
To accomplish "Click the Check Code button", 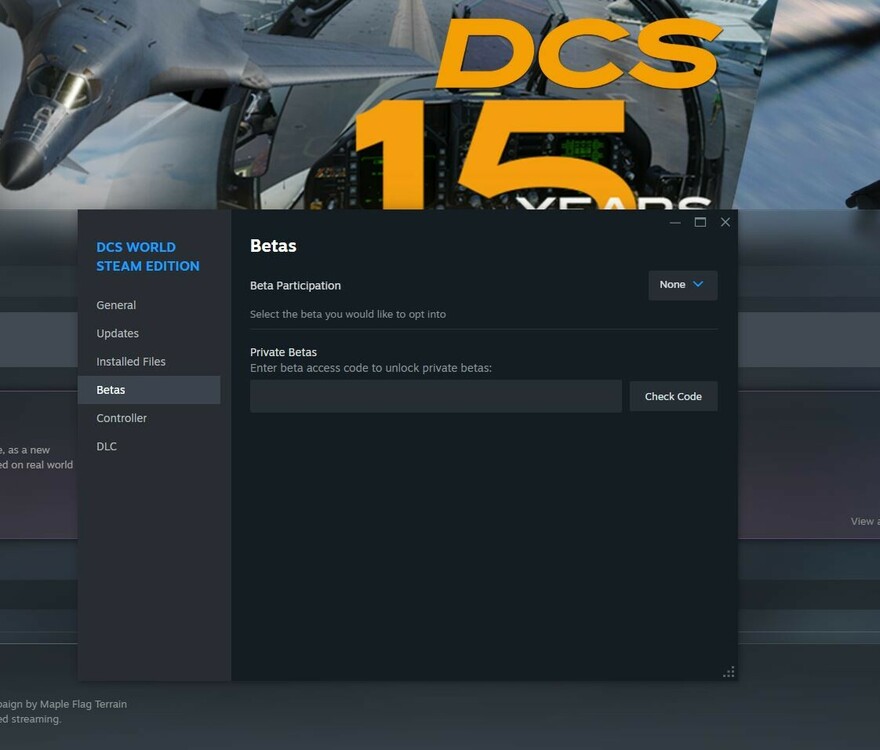I will (673, 396).
